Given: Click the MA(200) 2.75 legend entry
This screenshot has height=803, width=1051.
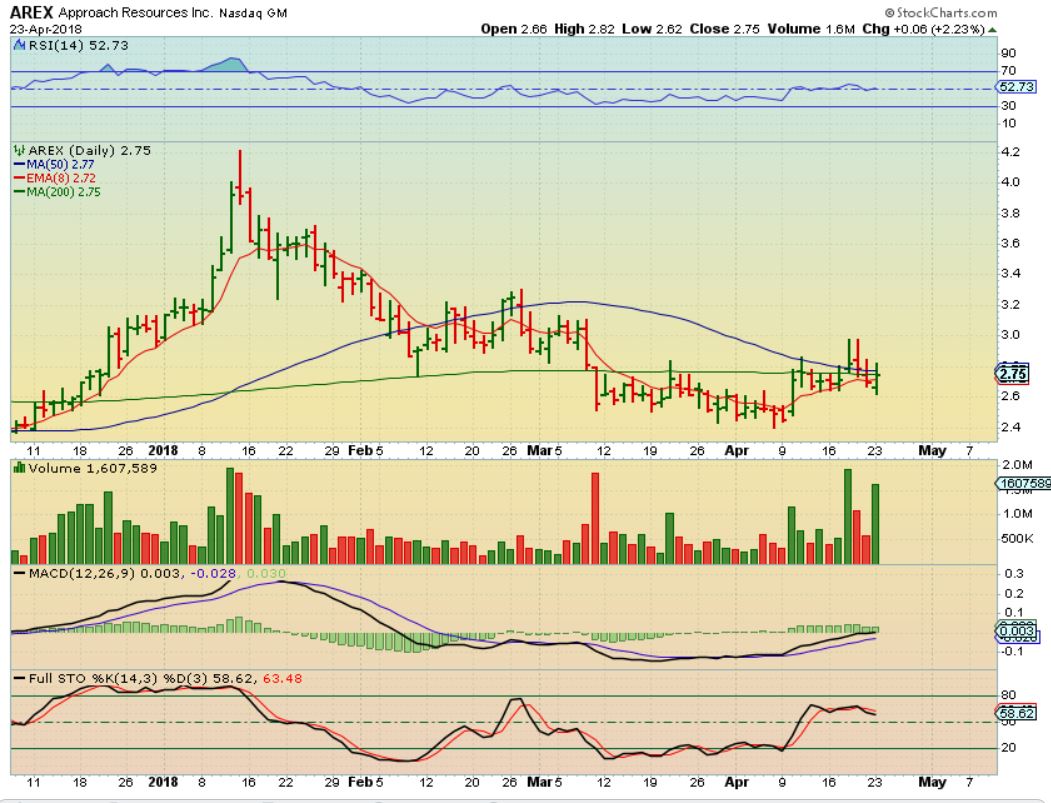Looking at the screenshot, I should pyautogui.click(x=64, y=192).
